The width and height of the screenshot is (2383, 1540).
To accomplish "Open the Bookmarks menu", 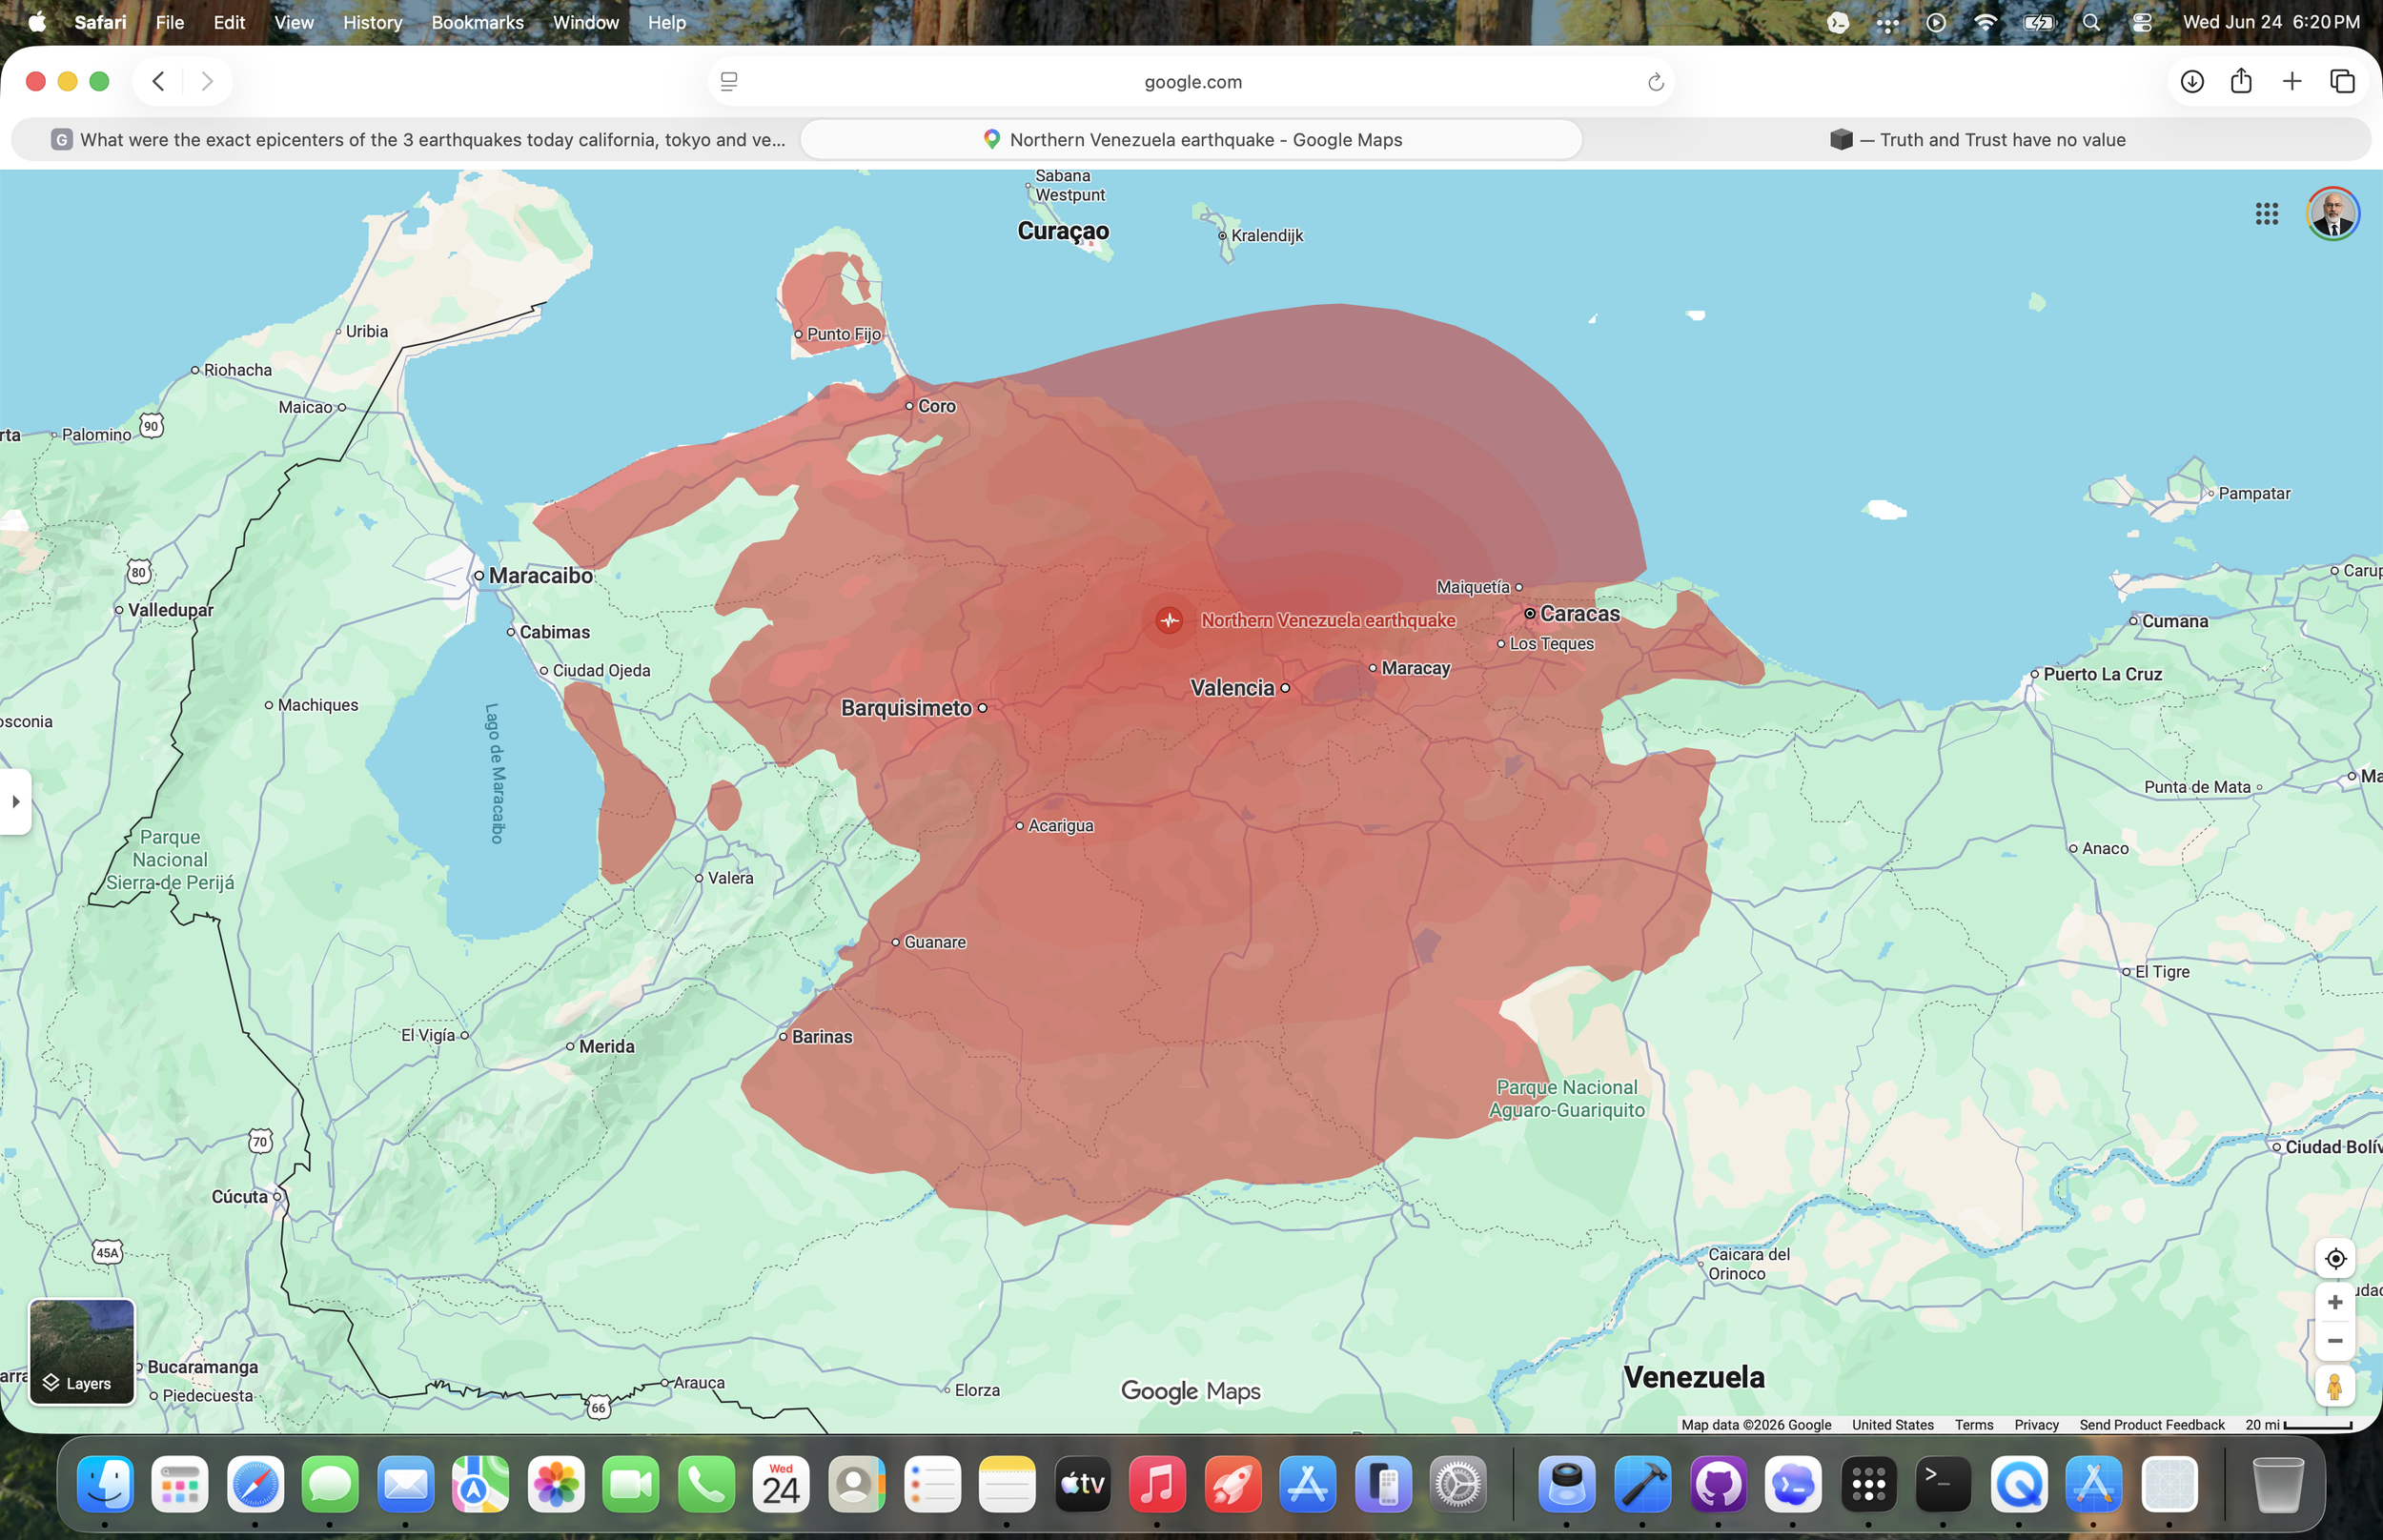I will [477, 22].
